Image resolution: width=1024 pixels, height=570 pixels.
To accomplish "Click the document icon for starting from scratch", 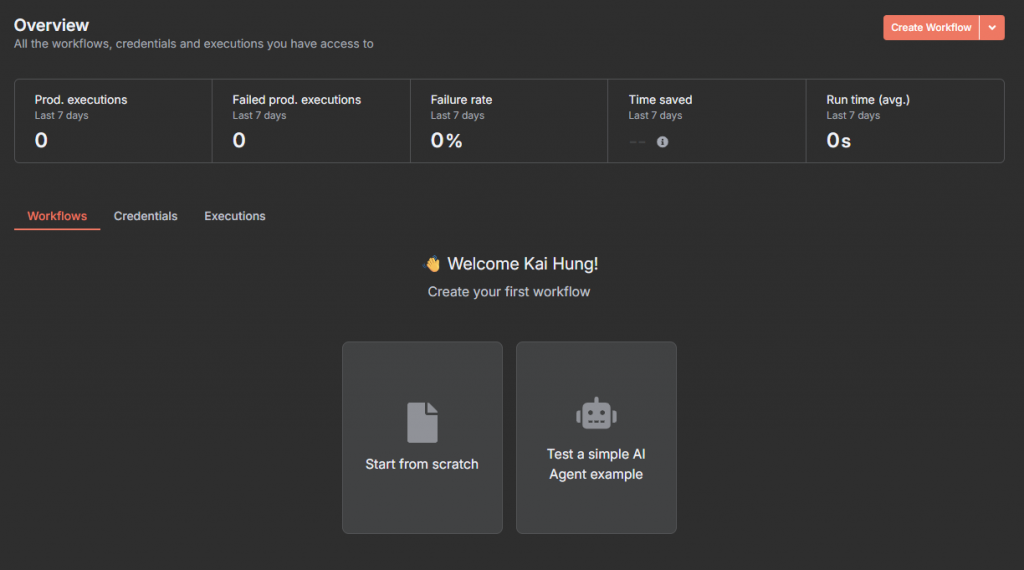I will coord(422,422).
